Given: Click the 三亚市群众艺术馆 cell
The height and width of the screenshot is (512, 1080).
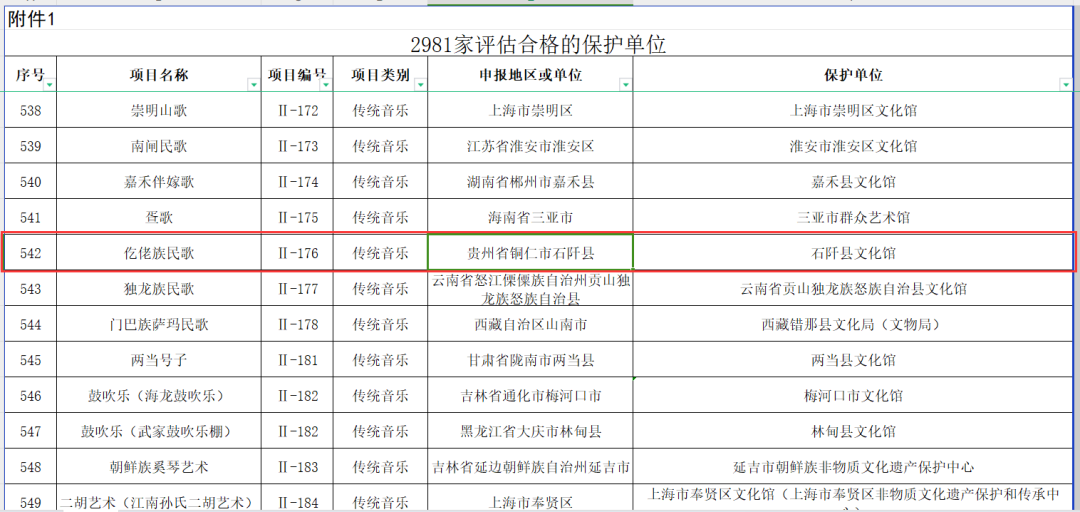Looking at the screenshot, I should pyautogui.click(x=853, y=217).
